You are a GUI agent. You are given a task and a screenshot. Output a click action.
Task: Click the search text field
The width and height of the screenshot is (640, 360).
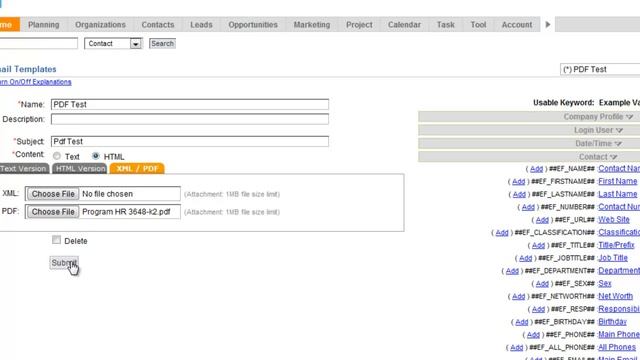point(38,43)
